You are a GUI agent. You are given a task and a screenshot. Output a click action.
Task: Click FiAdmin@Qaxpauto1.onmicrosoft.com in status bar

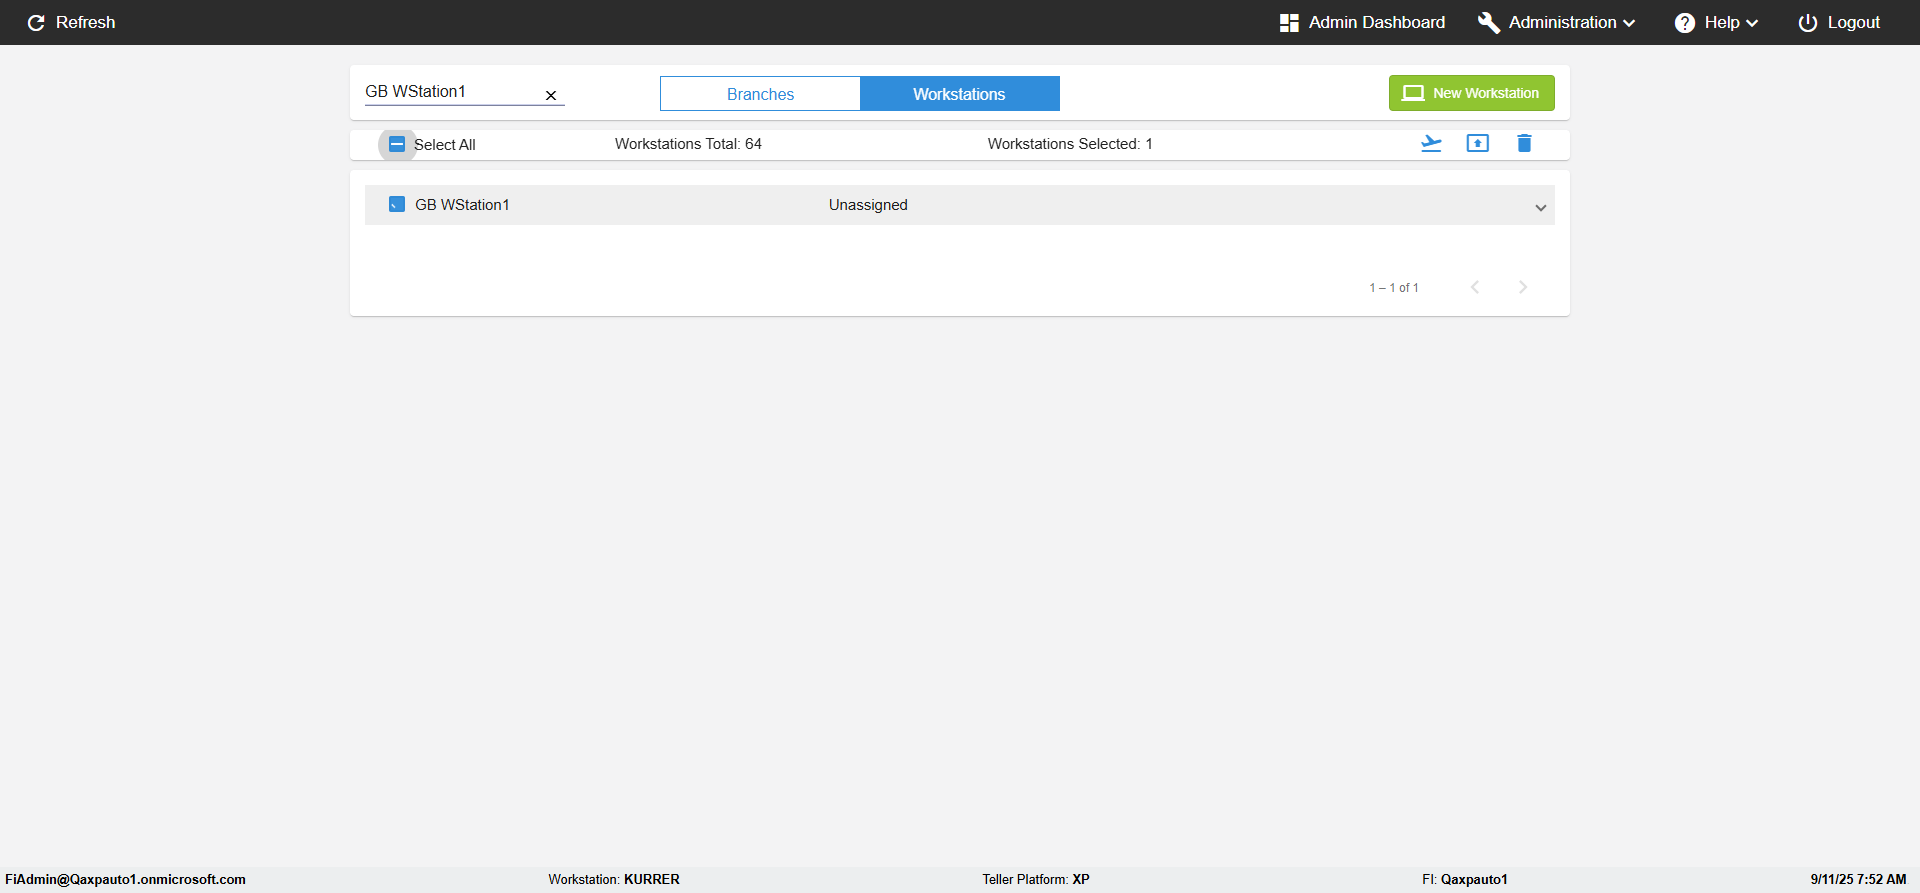(x=125, y=879)
